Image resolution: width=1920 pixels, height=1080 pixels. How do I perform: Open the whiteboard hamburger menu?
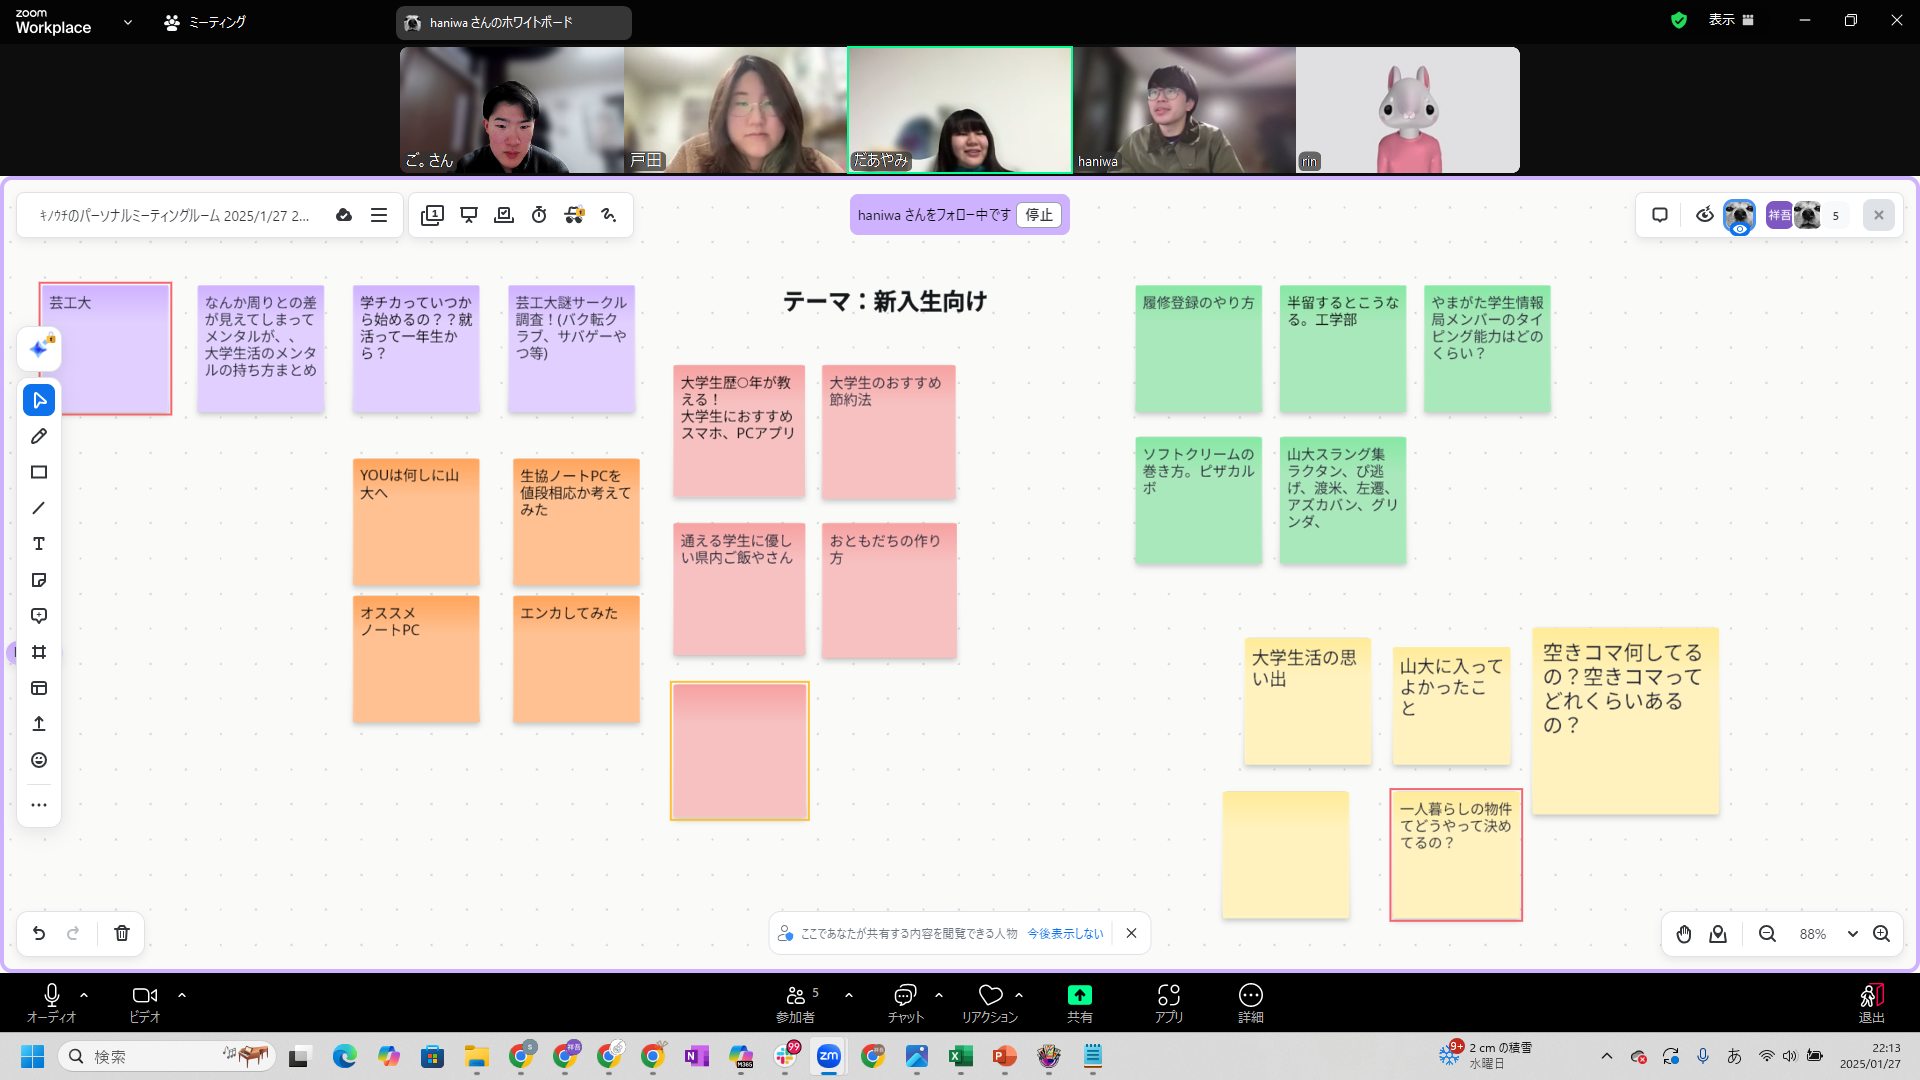point(379,215)
